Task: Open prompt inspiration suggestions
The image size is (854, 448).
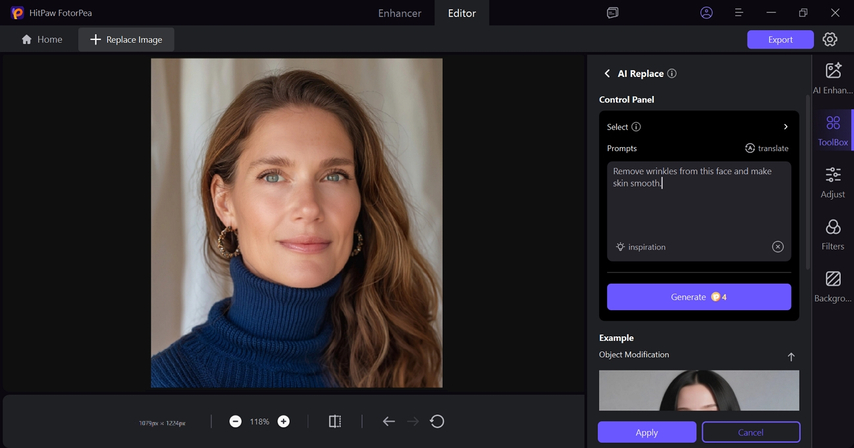Action: pos(640,247)
